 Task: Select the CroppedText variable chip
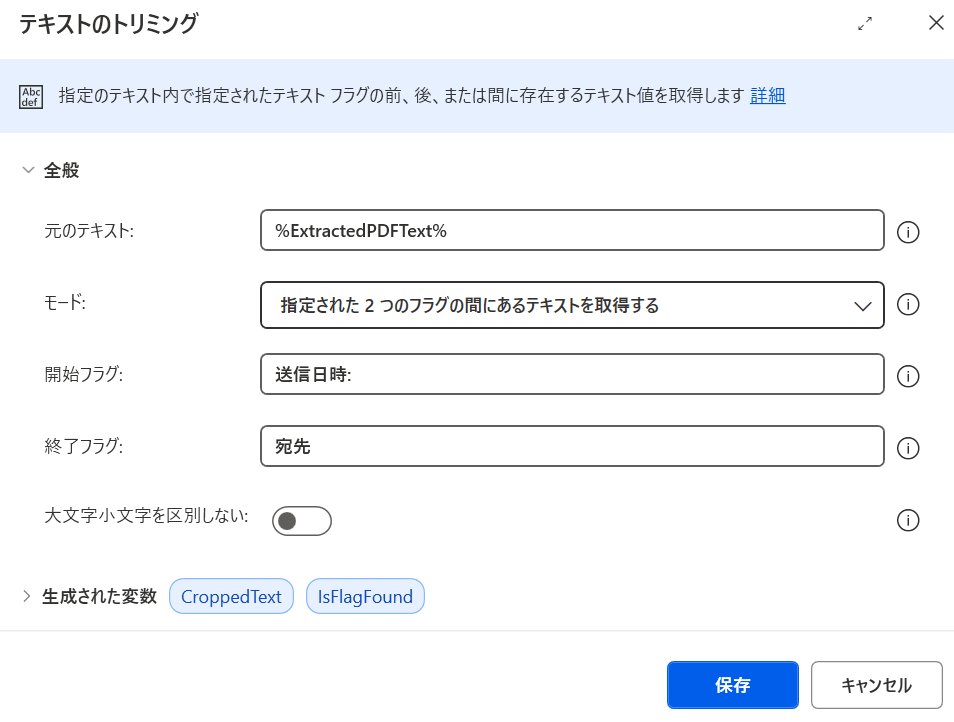click(x=231, y=596)
